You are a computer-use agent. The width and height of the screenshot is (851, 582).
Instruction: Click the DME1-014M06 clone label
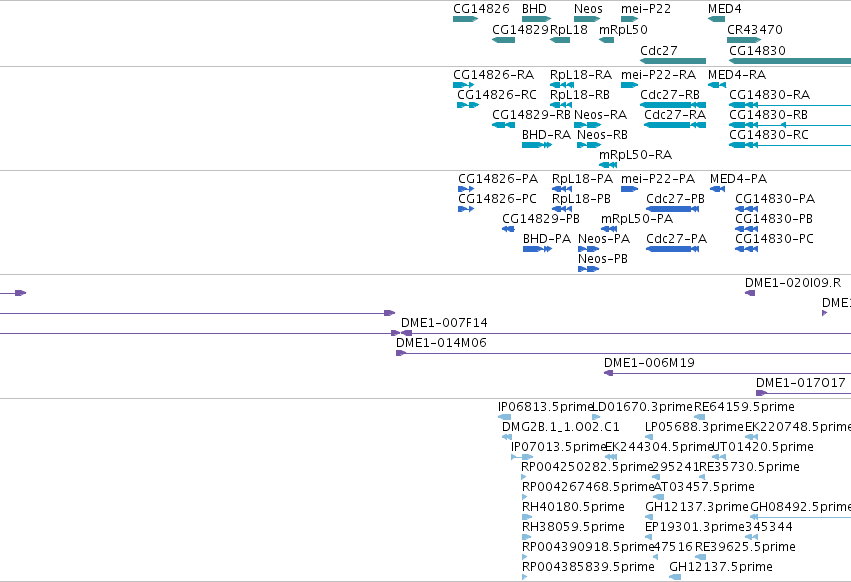coord(441,343)
